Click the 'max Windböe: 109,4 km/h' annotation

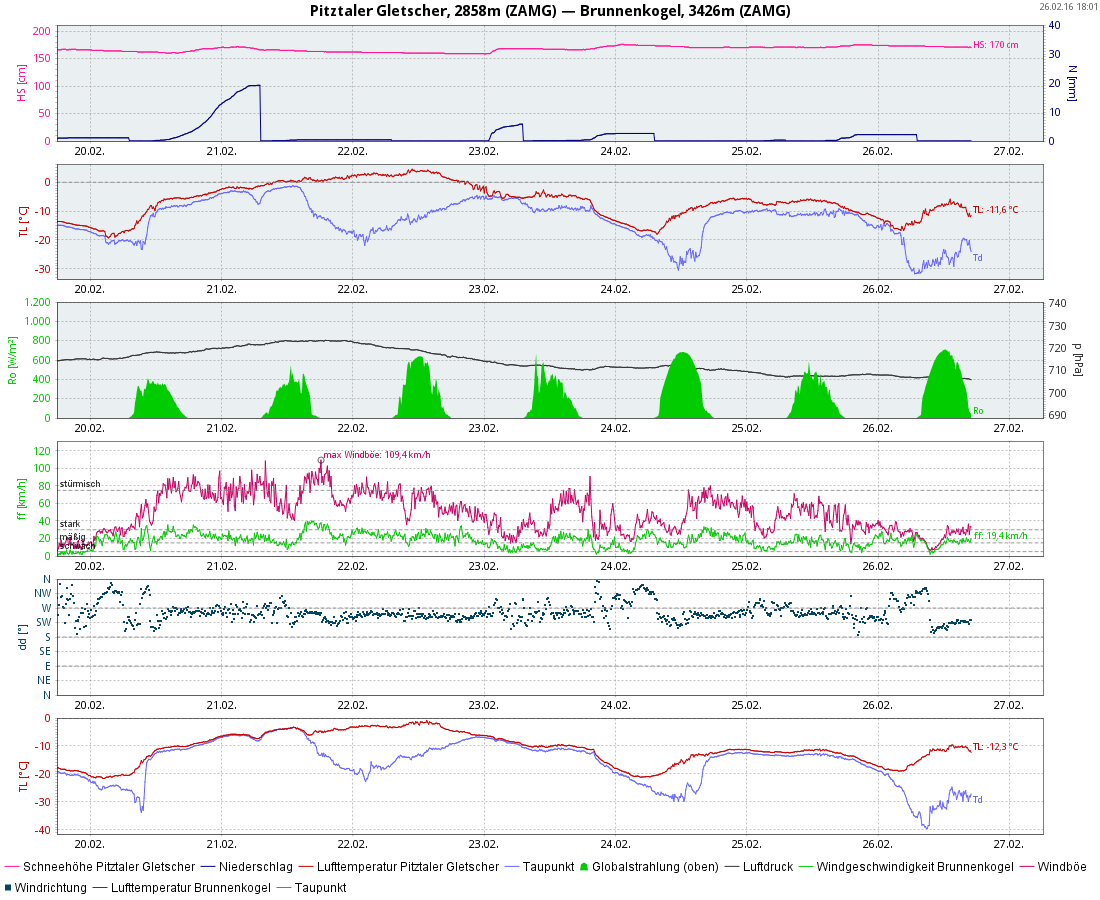377,455
